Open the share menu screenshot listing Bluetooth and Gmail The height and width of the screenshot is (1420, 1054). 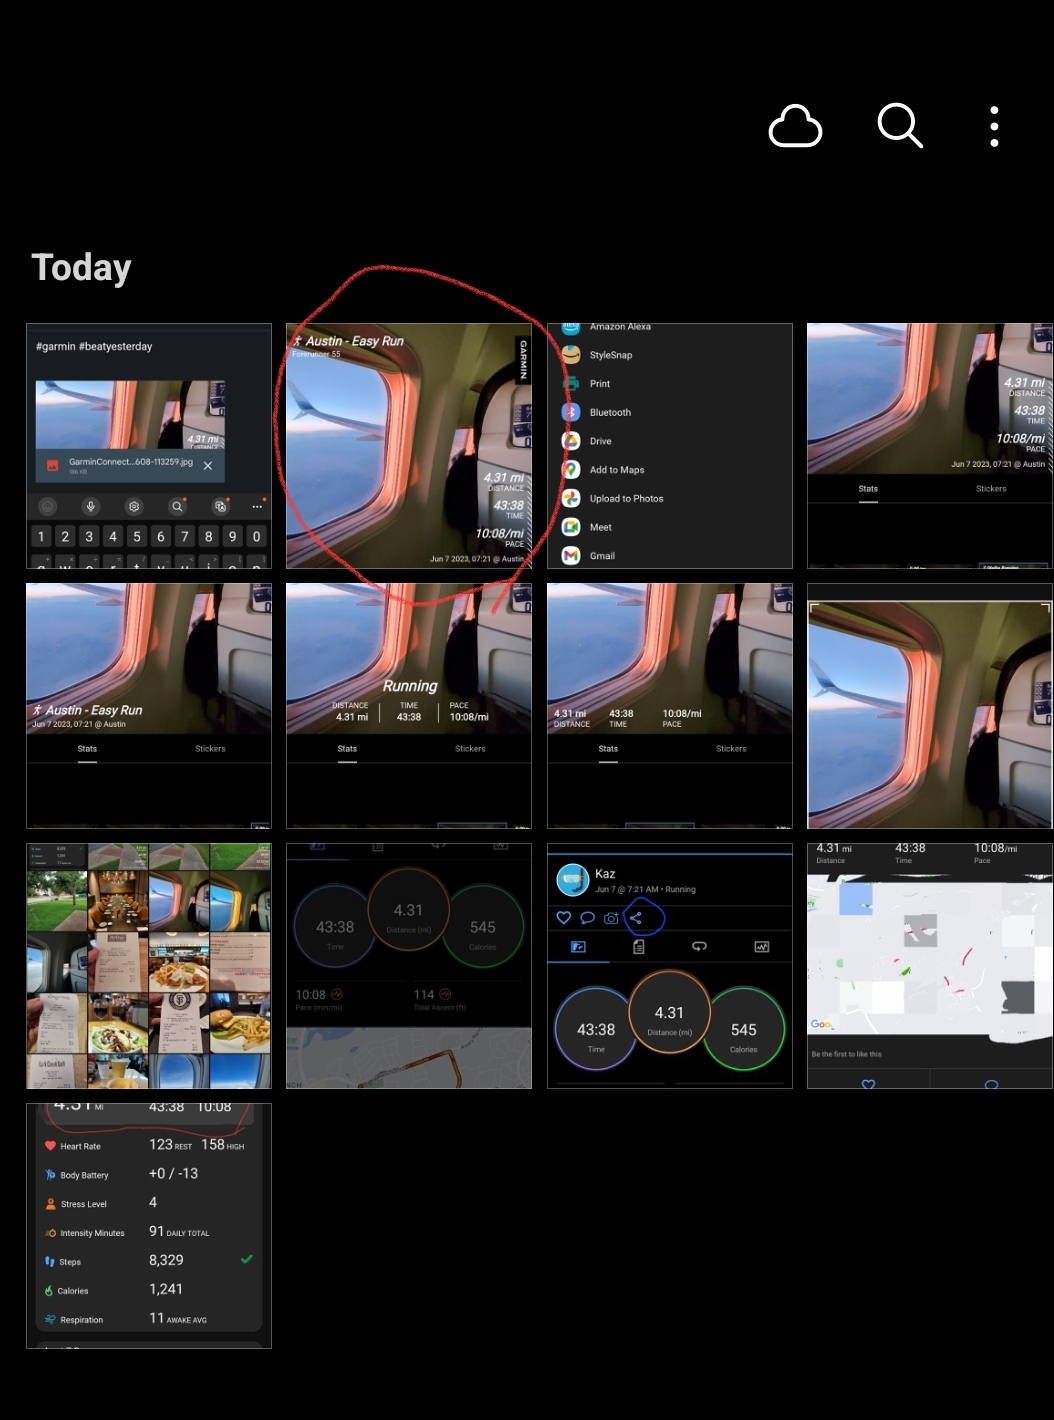[x=670, y=446]
